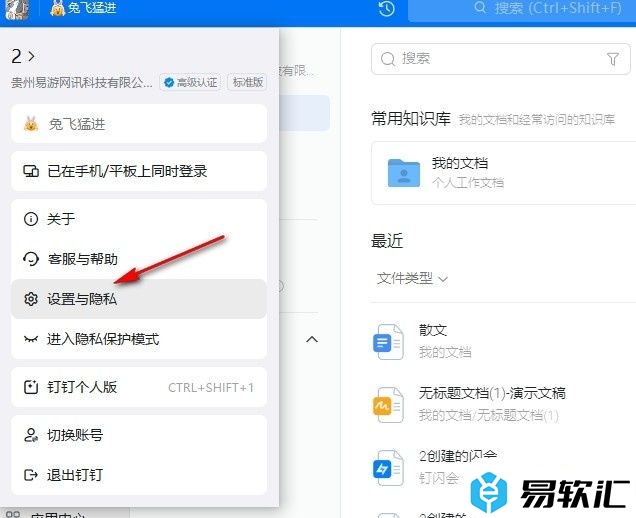Expand the 文件类型 dropdown
The height and width of the screenshot is (518, 636).
tap(412, 279)
